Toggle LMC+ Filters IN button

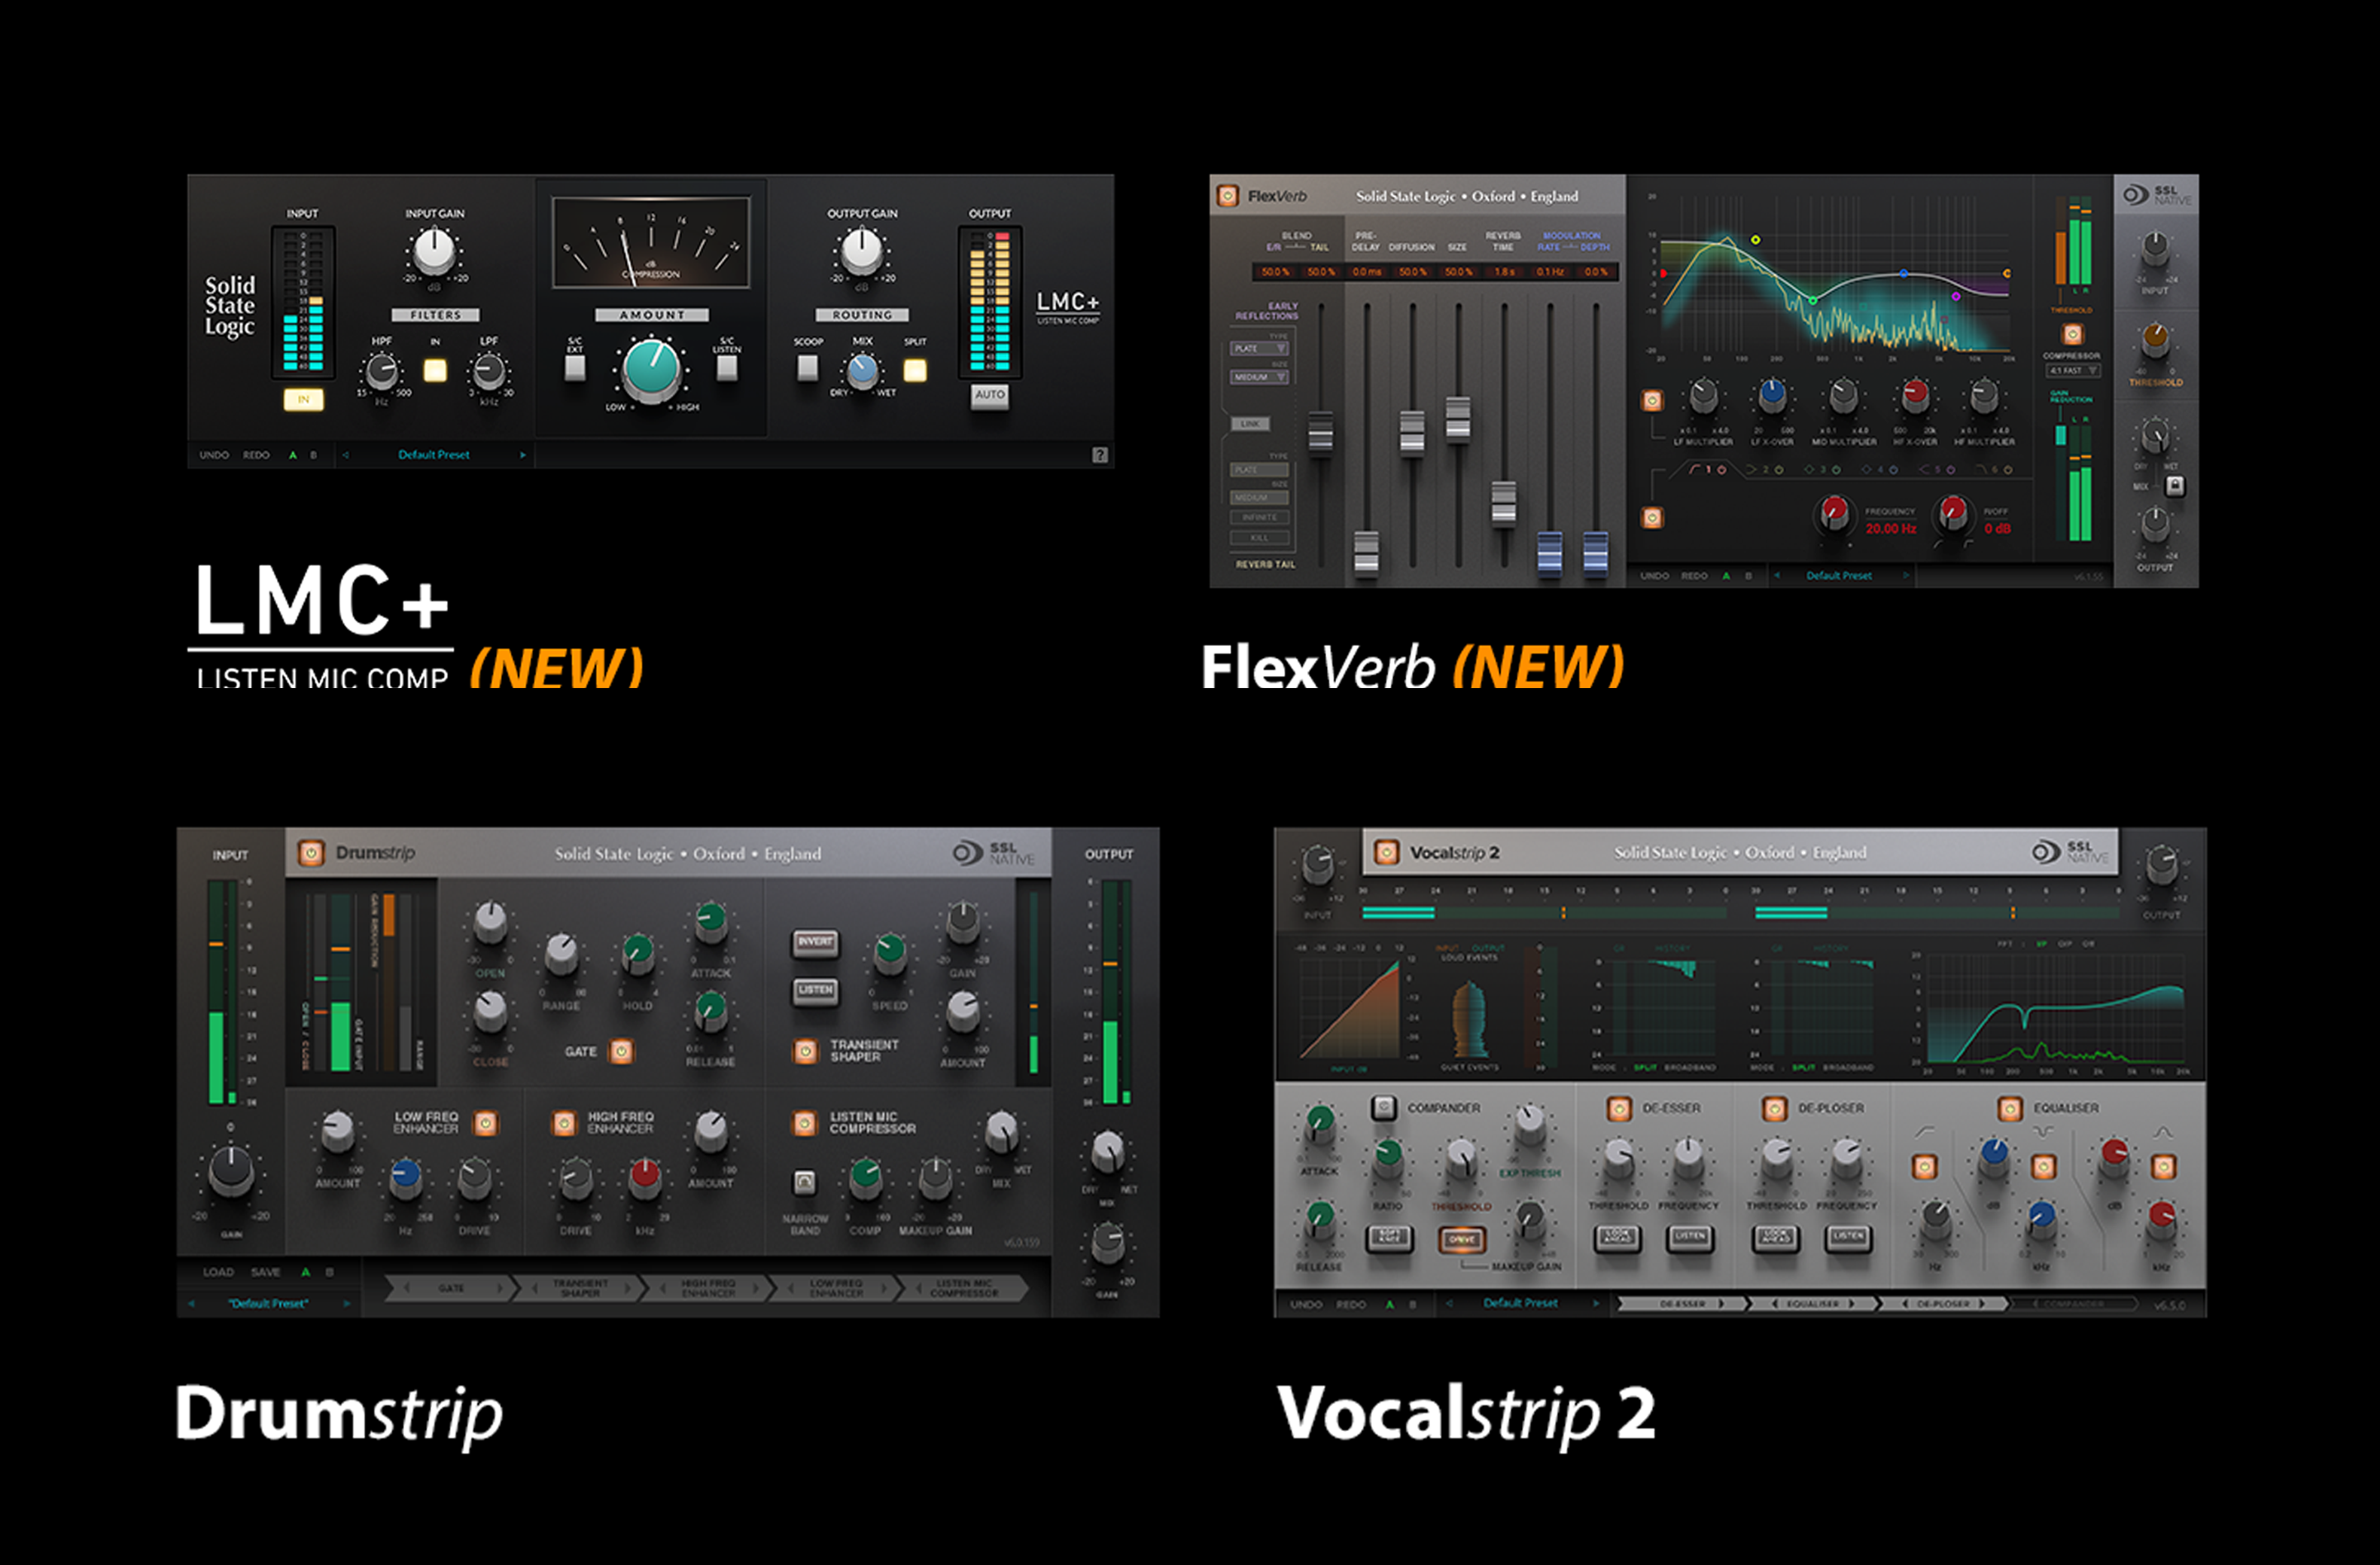click(435, 370)
